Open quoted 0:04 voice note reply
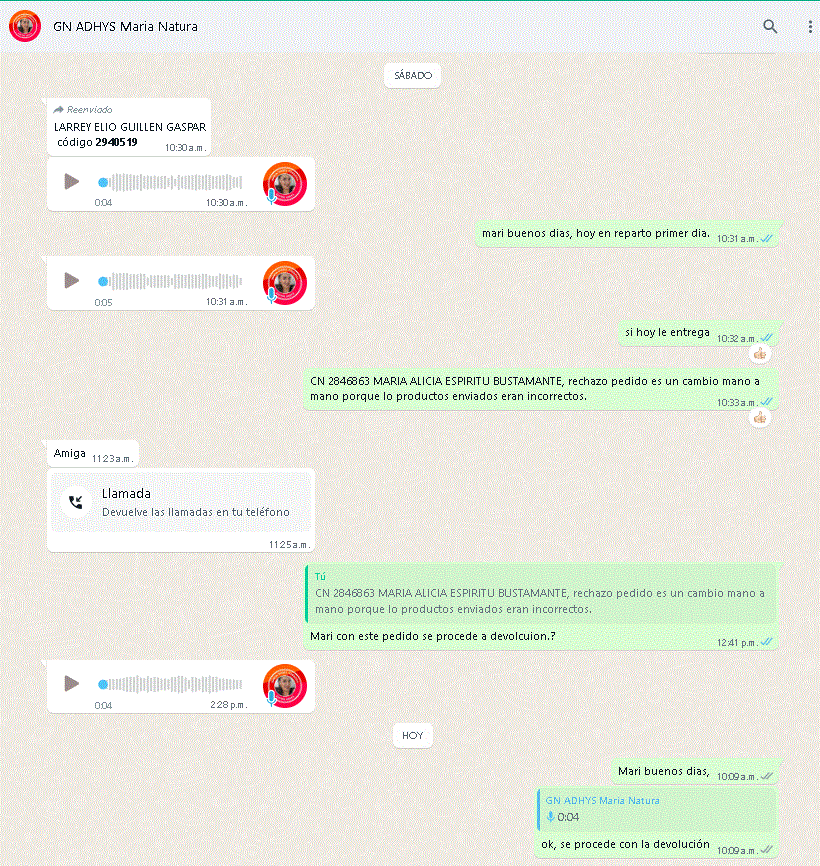 657,810
